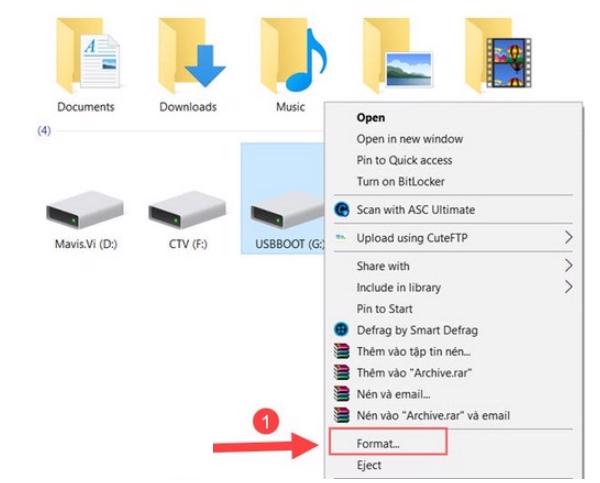Click the Downloads folder label
The image size is (600, 483).
click(188, 107)
